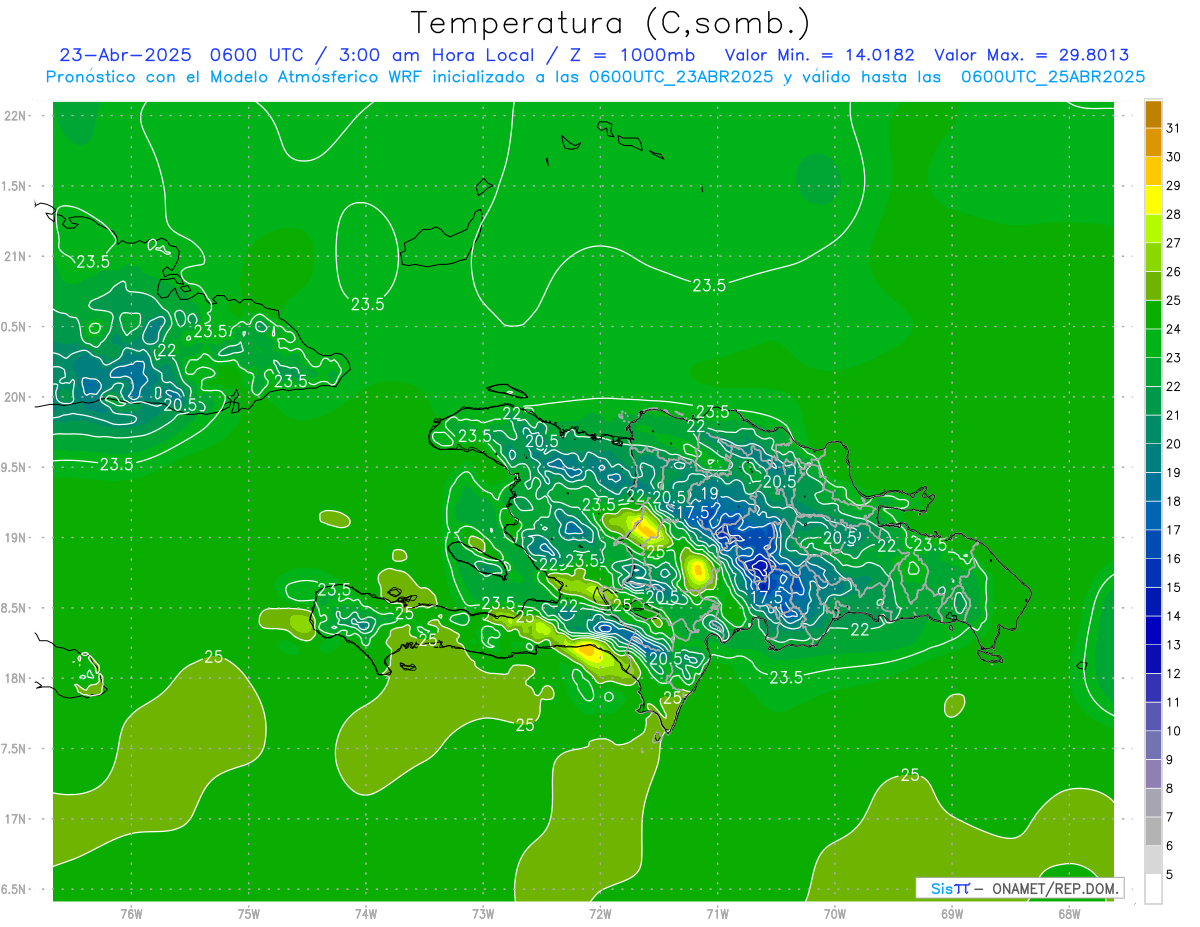Click the color scale label "11"
1200x927 pixels.
tap(1174, 702)
